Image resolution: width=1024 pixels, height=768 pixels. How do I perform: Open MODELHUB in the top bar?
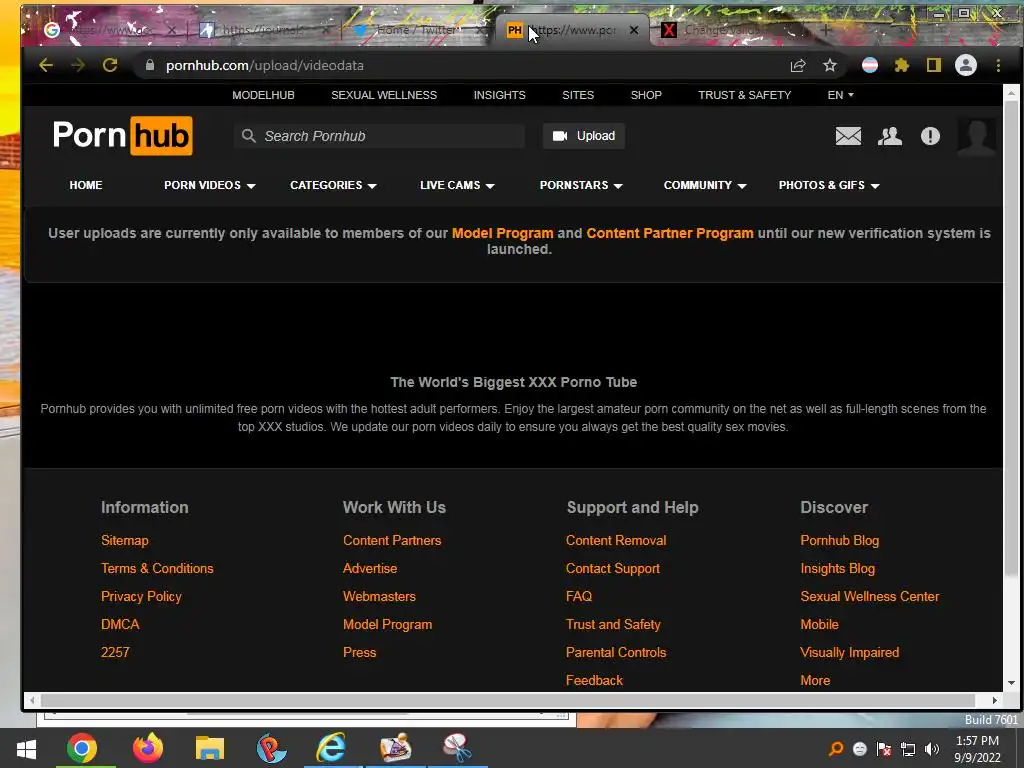[x=263, y=95]
